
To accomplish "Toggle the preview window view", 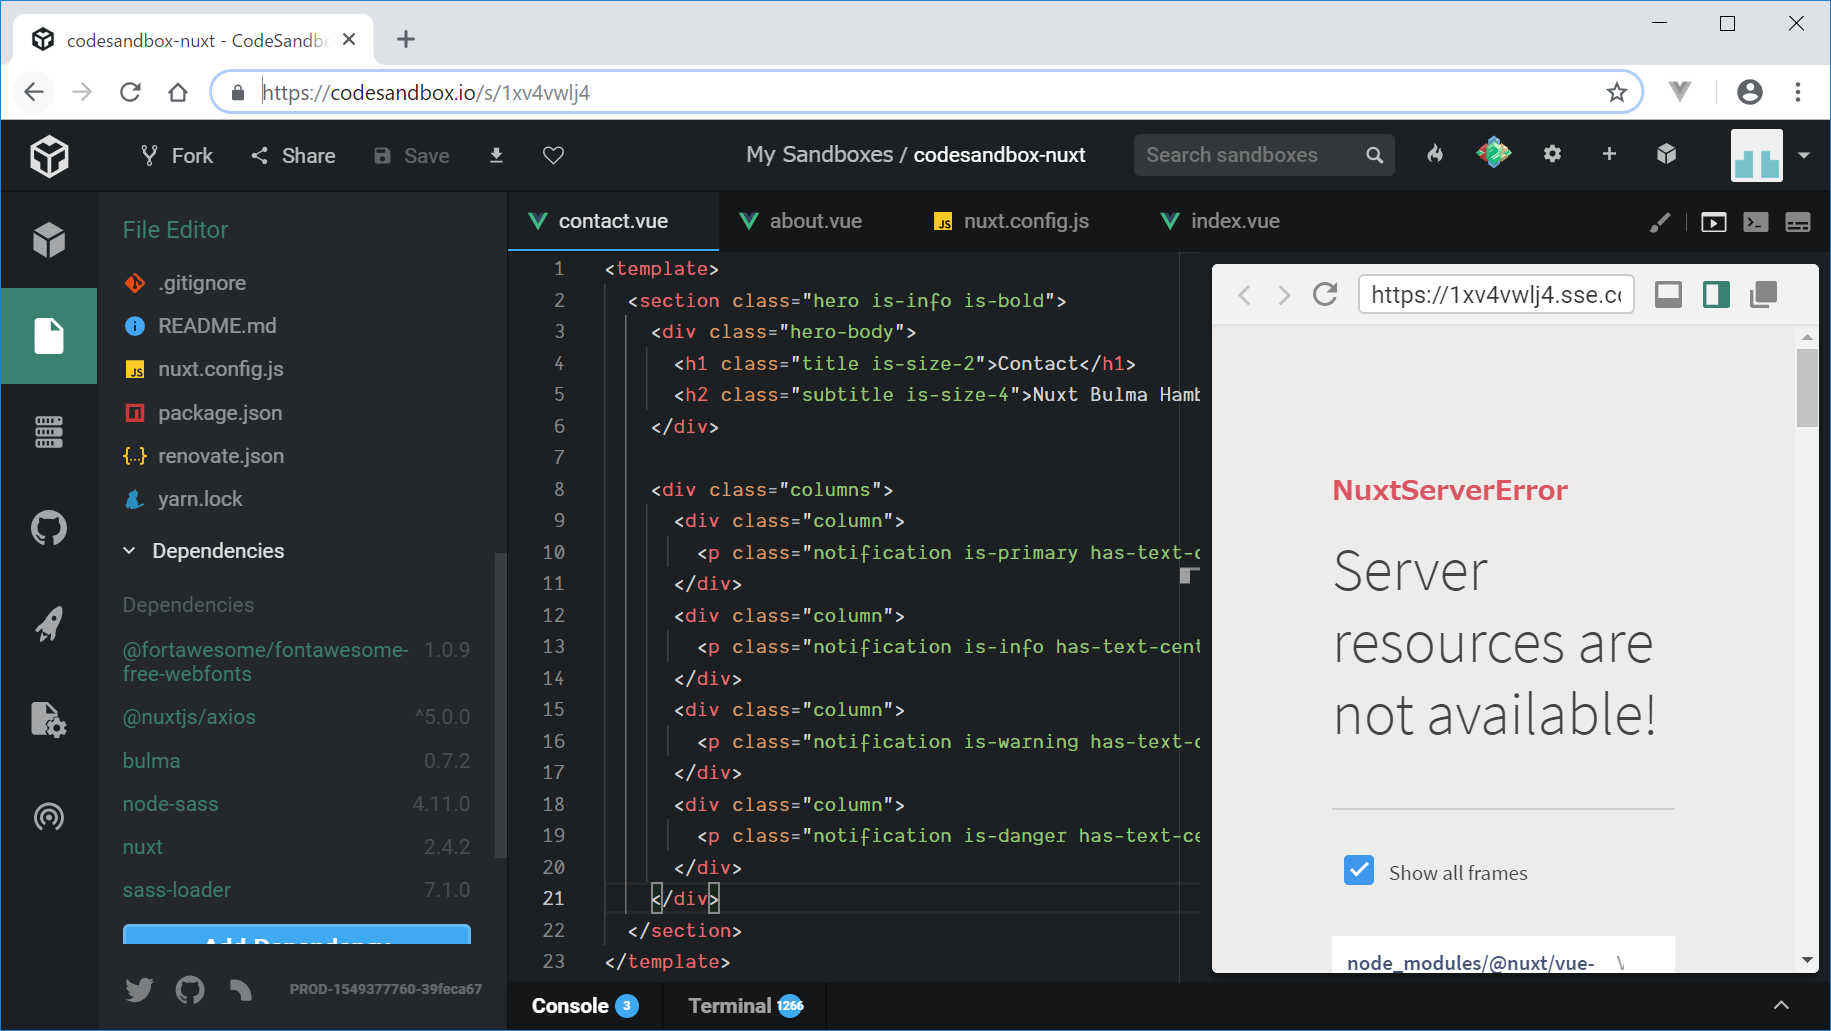I will coord(1713,222).
